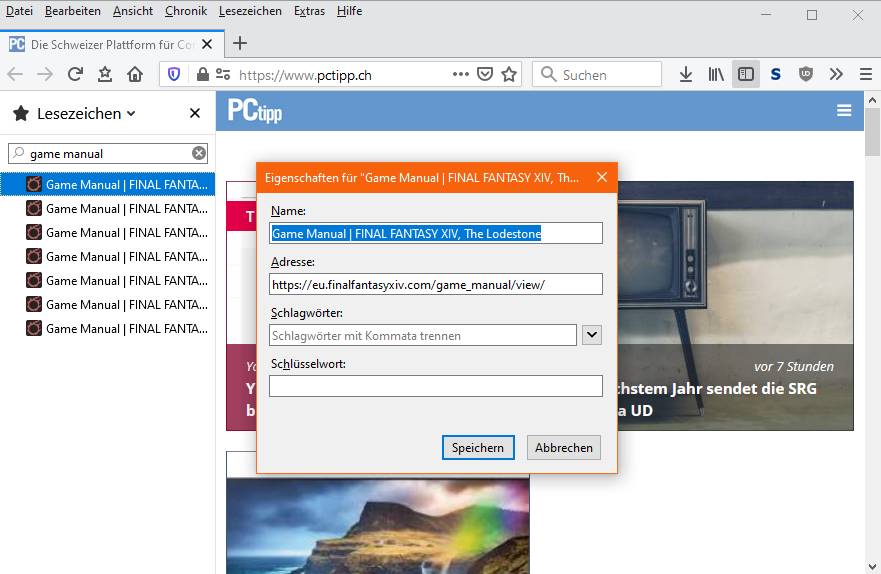Open the Extras menu
Image resolution: width=881 pixels, height=574 pixels.
[x=310, y=11]
